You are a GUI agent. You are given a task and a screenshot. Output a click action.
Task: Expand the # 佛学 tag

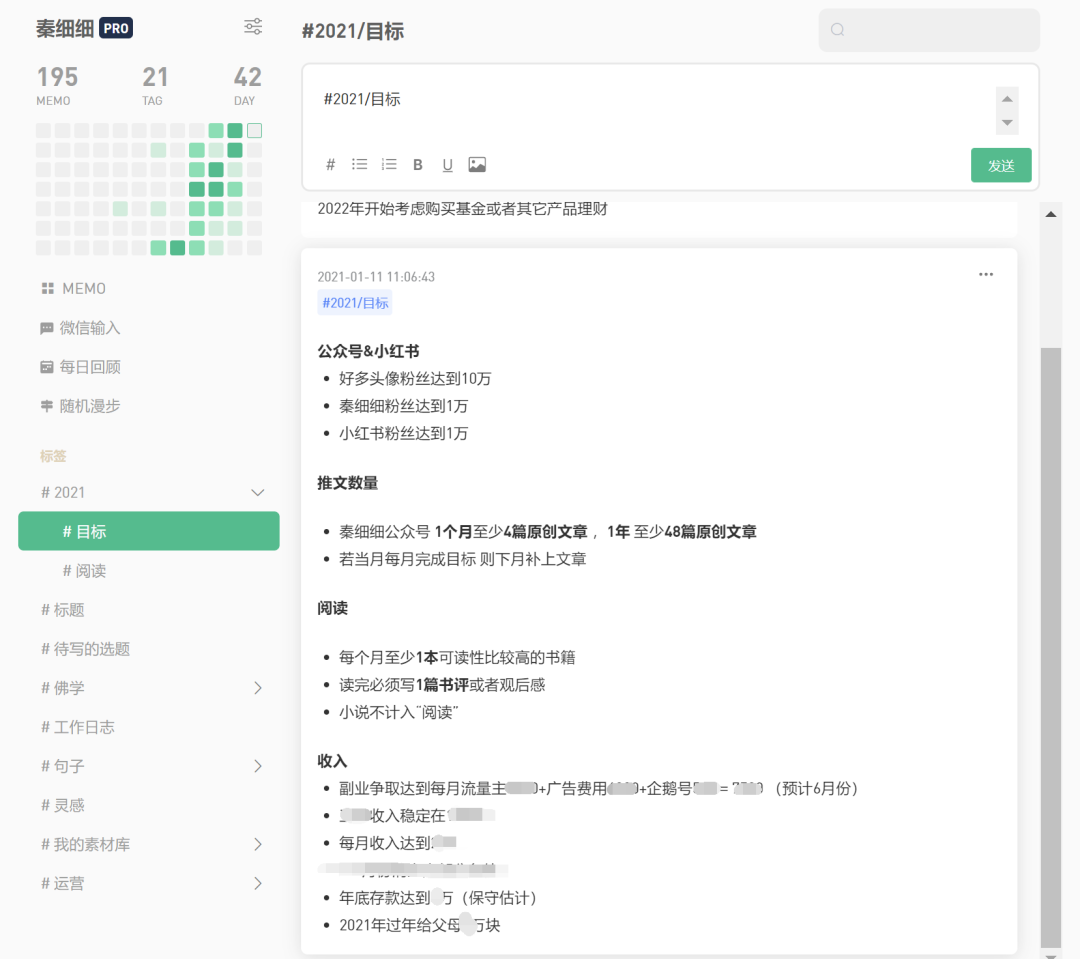click(258, 688)
